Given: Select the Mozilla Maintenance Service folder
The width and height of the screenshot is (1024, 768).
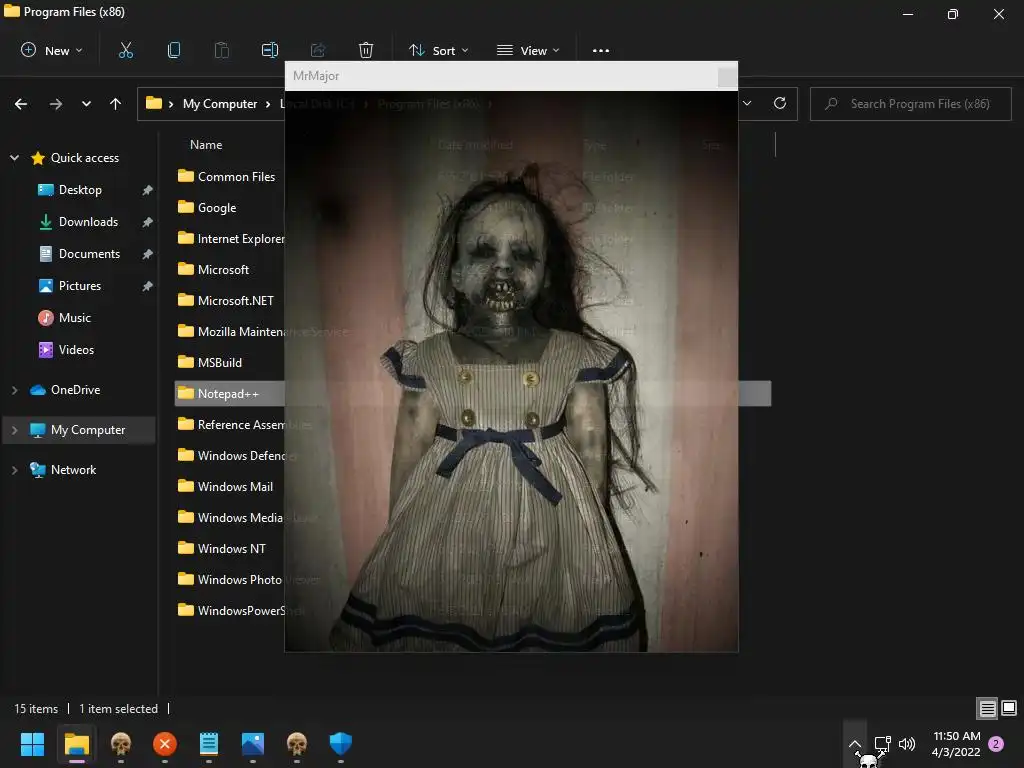Looking at the screenshot, I should tap(230, 332).
